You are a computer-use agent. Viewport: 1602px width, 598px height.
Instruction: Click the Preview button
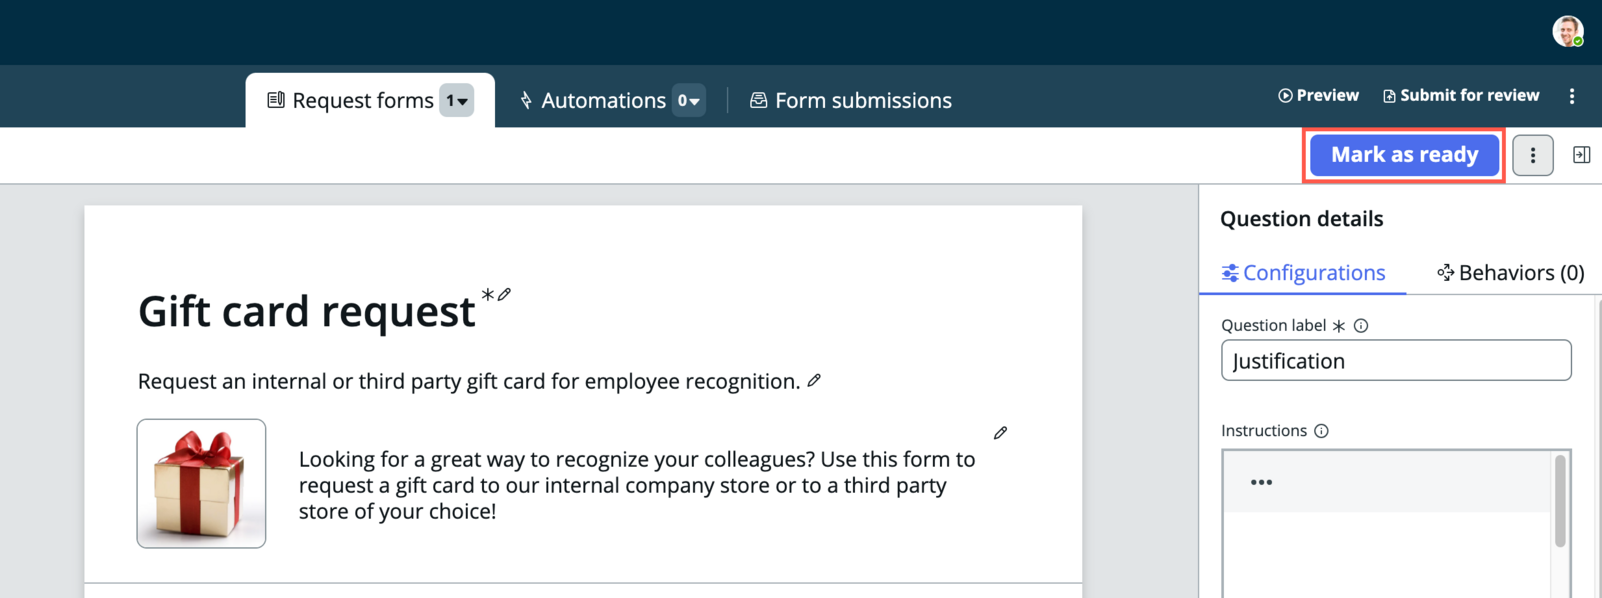1318,96
